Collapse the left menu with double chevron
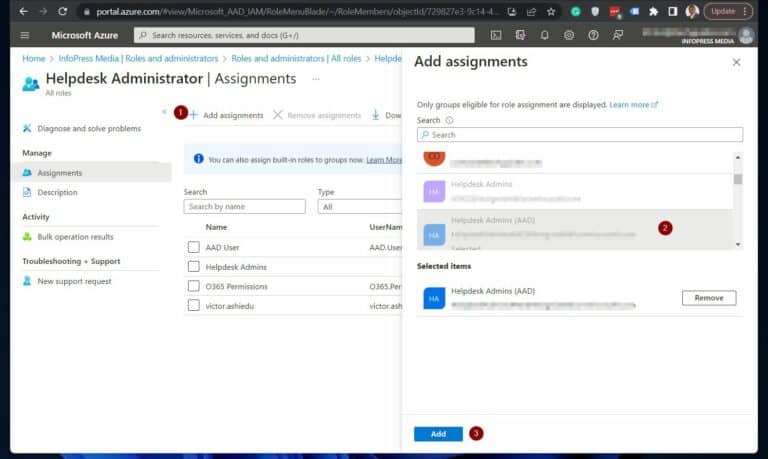The width and height of the screenshot is (768, 459). 164,112
